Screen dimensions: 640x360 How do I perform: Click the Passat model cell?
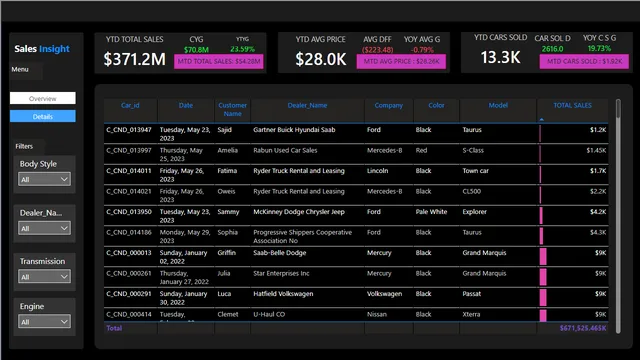tap(471, 293)
